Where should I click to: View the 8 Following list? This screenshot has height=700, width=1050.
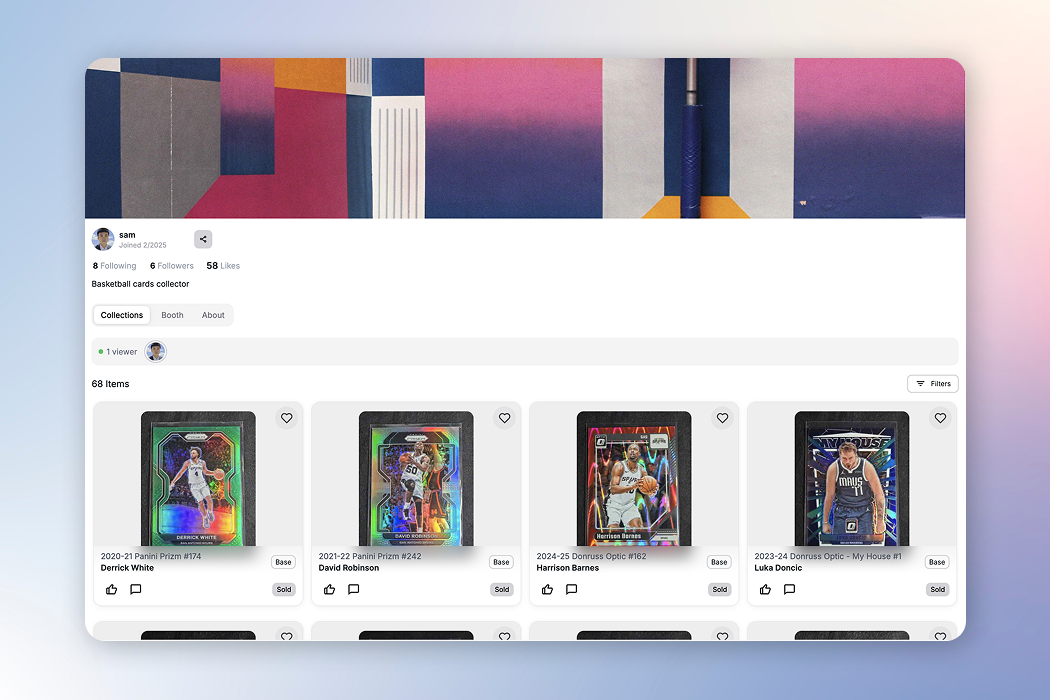click(x=114, y=266)
